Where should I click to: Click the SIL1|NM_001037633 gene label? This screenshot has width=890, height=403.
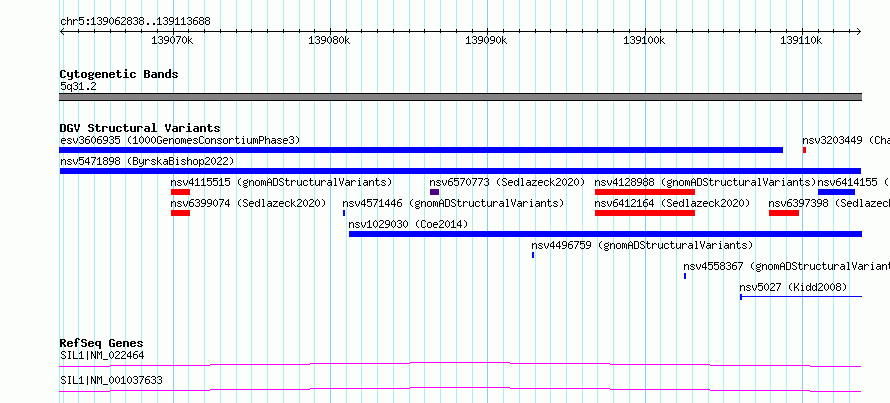pos(111,380)
